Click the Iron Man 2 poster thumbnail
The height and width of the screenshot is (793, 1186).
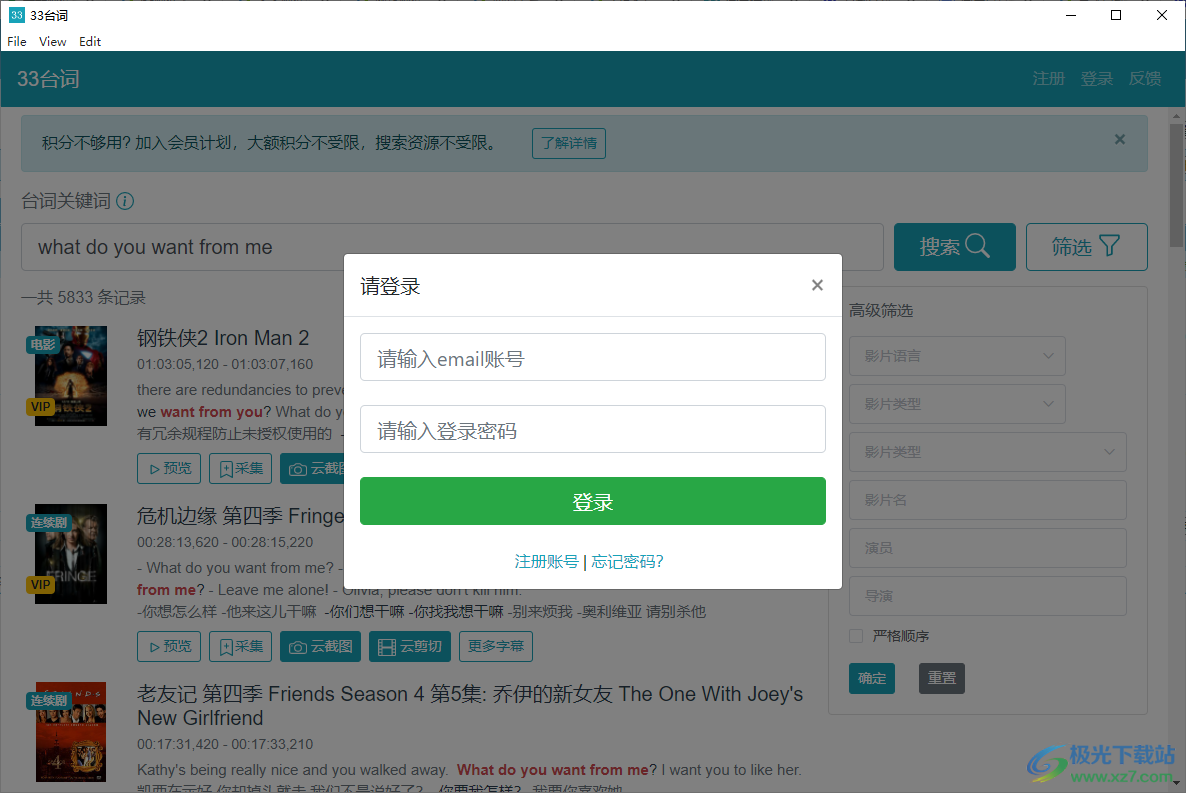(x=70, y=376)
